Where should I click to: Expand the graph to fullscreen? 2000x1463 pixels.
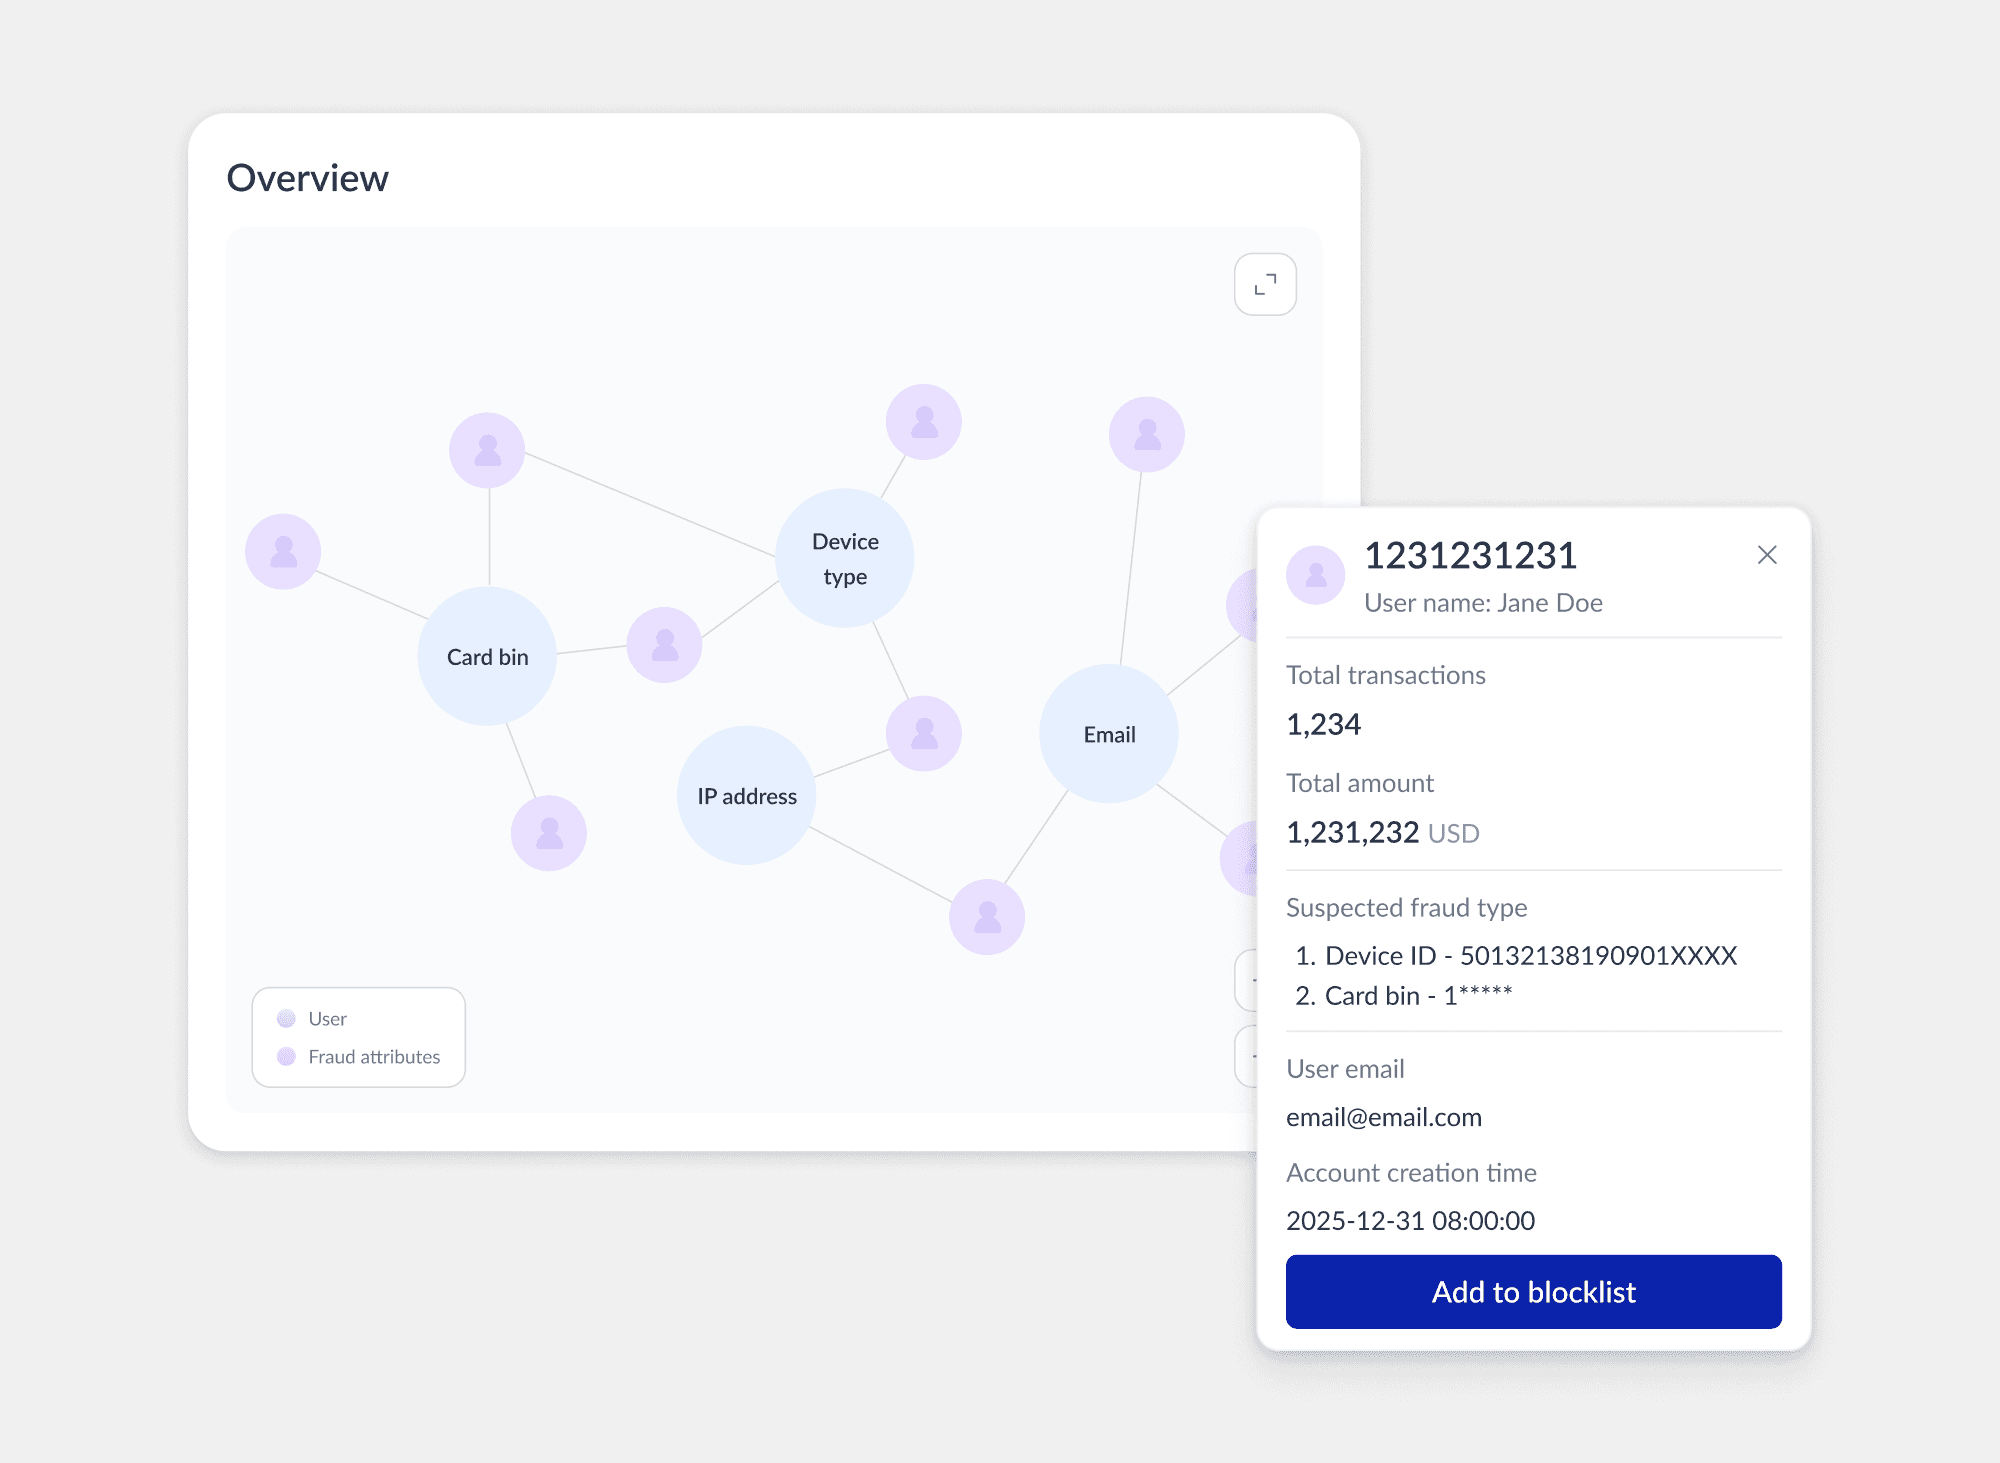[x=1265, y=285]
